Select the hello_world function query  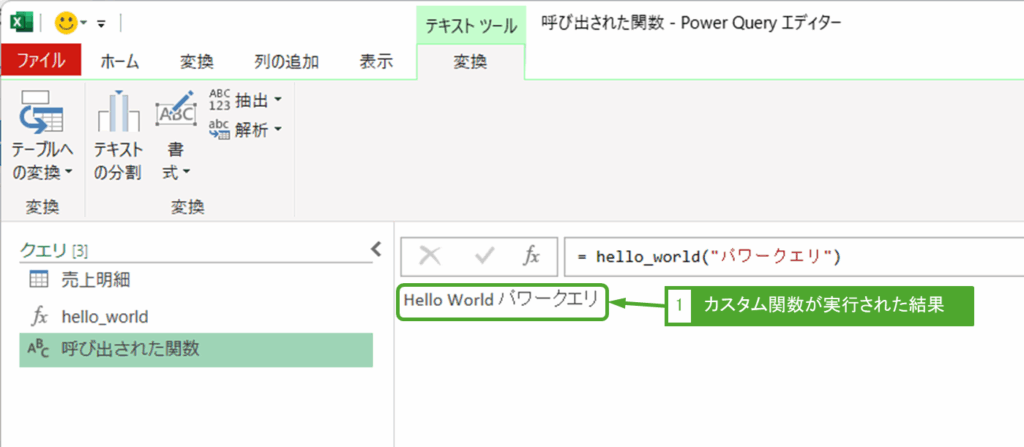point(104,316)
